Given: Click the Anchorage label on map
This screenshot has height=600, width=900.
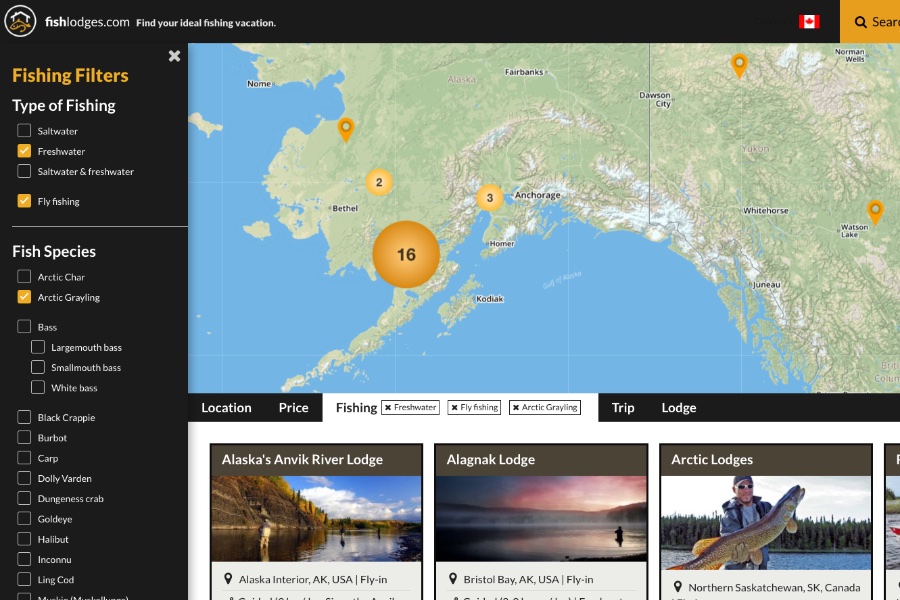Looking at the screenshot, I should [537, 195].
